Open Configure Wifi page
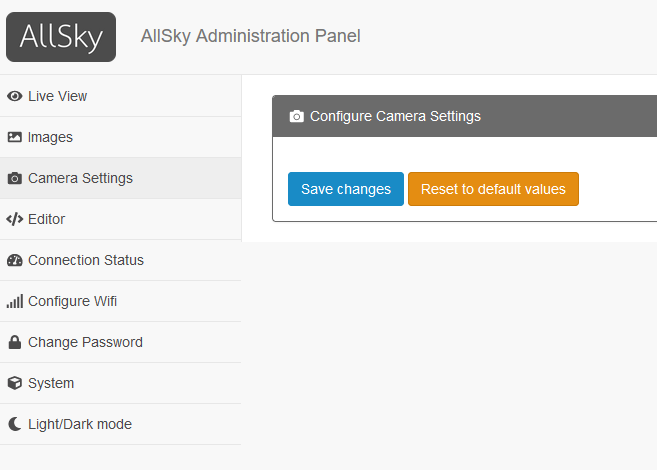The width and height of the screenshot is (657, 470). coord(121,302)
